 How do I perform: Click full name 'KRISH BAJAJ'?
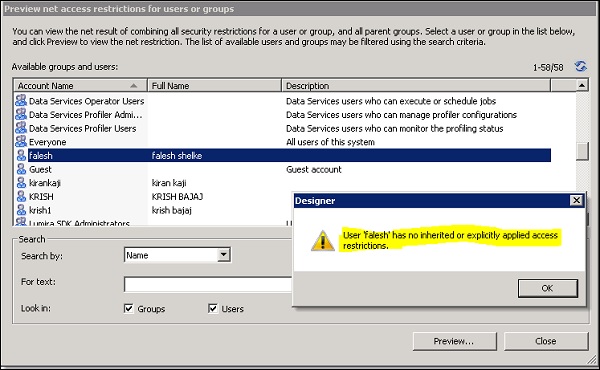pos(177,197)
